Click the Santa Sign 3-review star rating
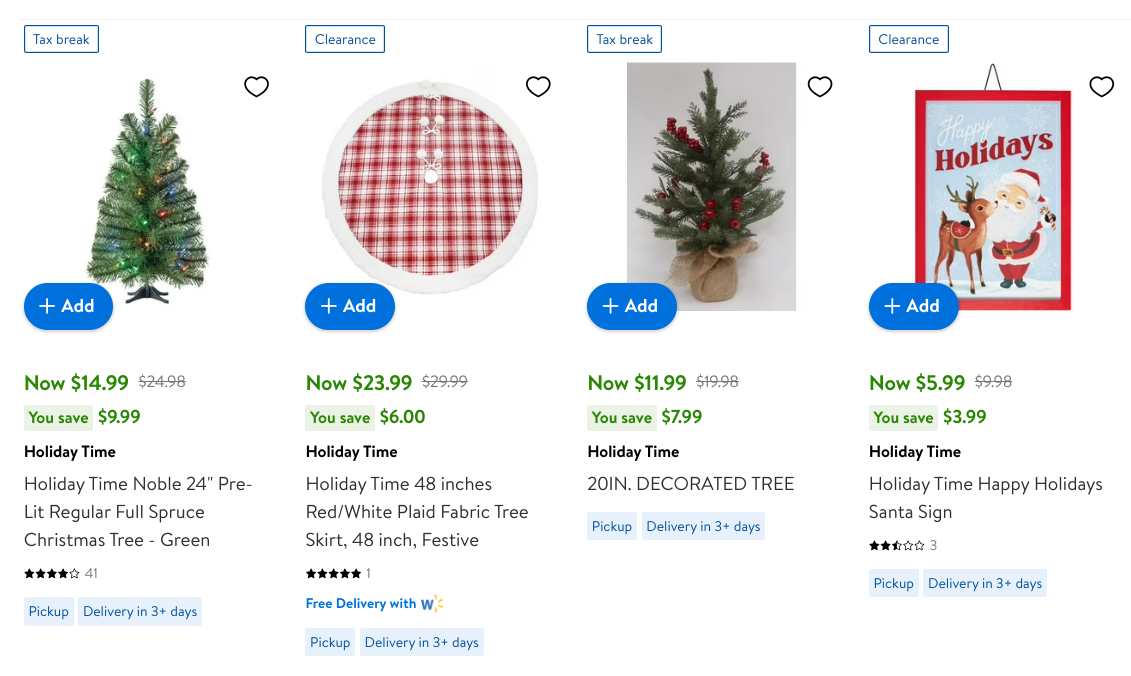The width and height of the screenshot is (1131, 676). pyautogui.click(x=897, y=546)
